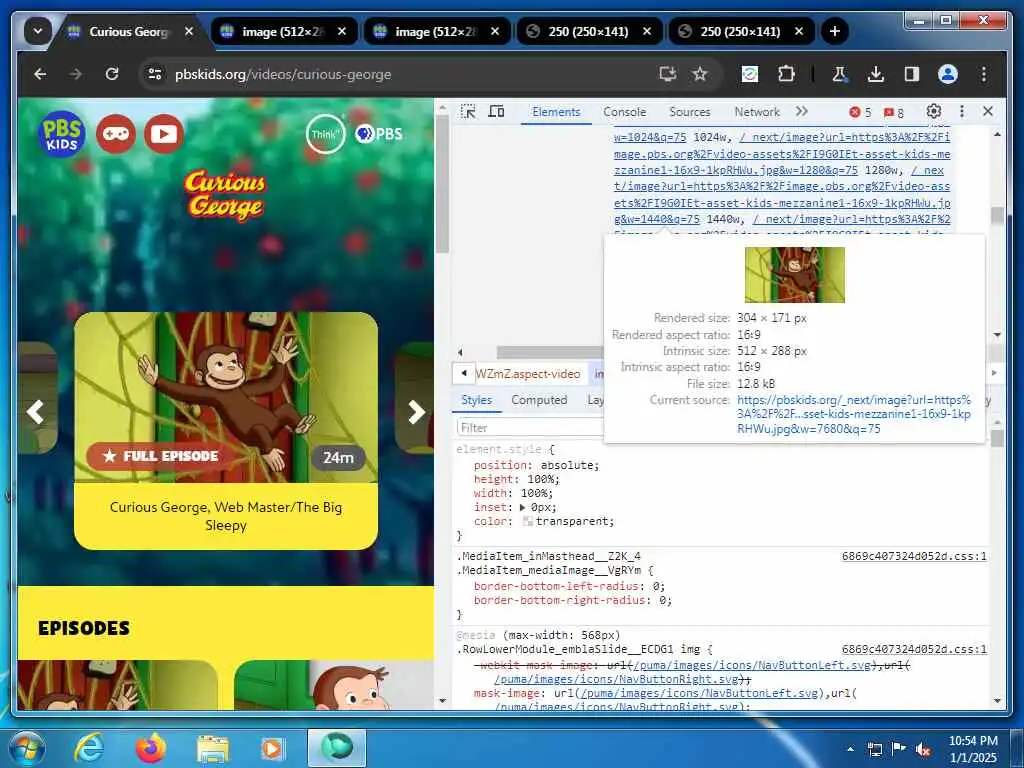Click the Elements horizontal scrollbar
This screenshot has height=768, width=1024.
[x=549, y=353]
